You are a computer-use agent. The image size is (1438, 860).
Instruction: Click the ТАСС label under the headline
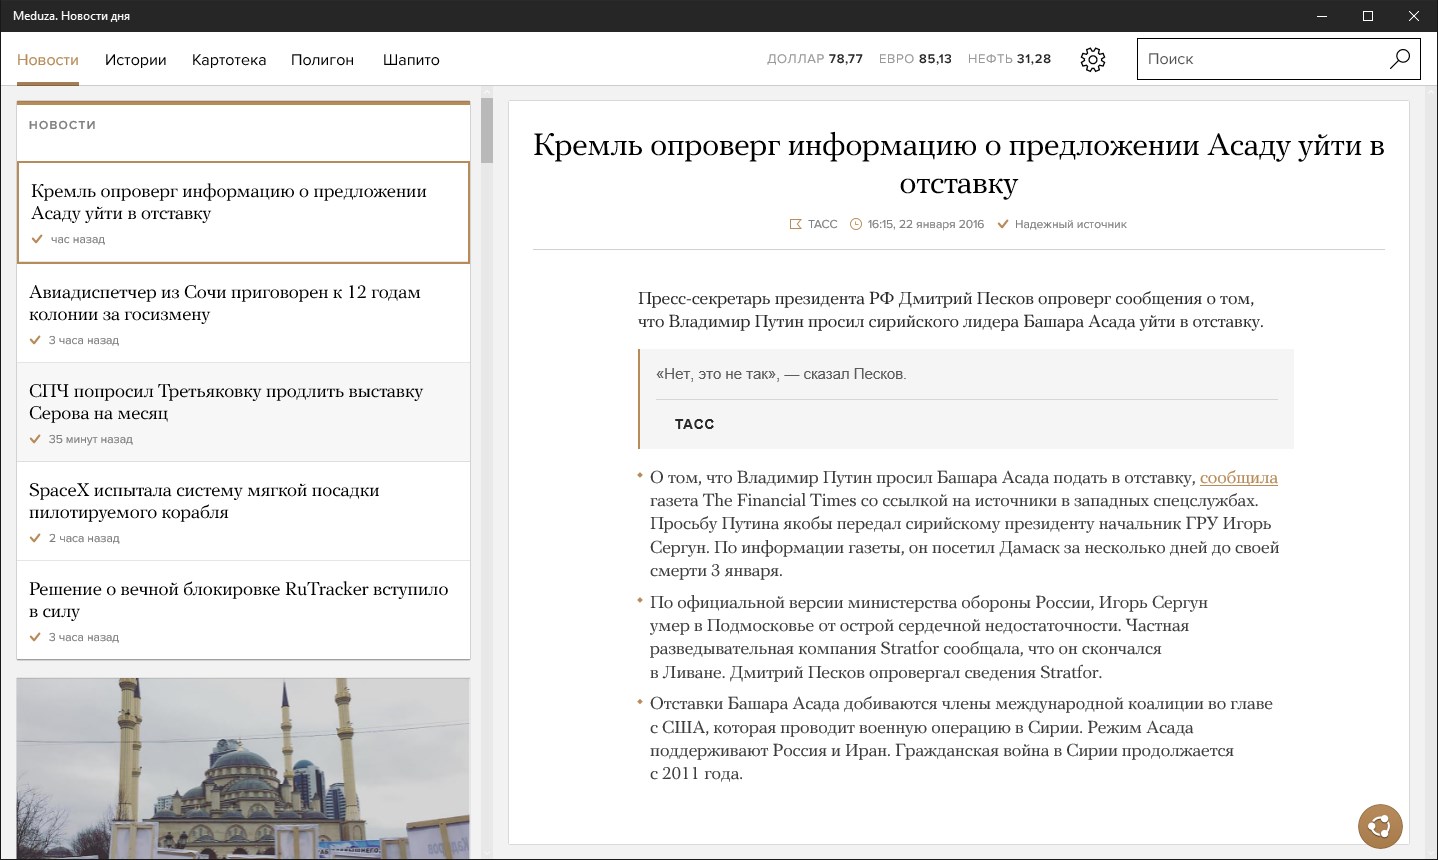pos(823,224)
